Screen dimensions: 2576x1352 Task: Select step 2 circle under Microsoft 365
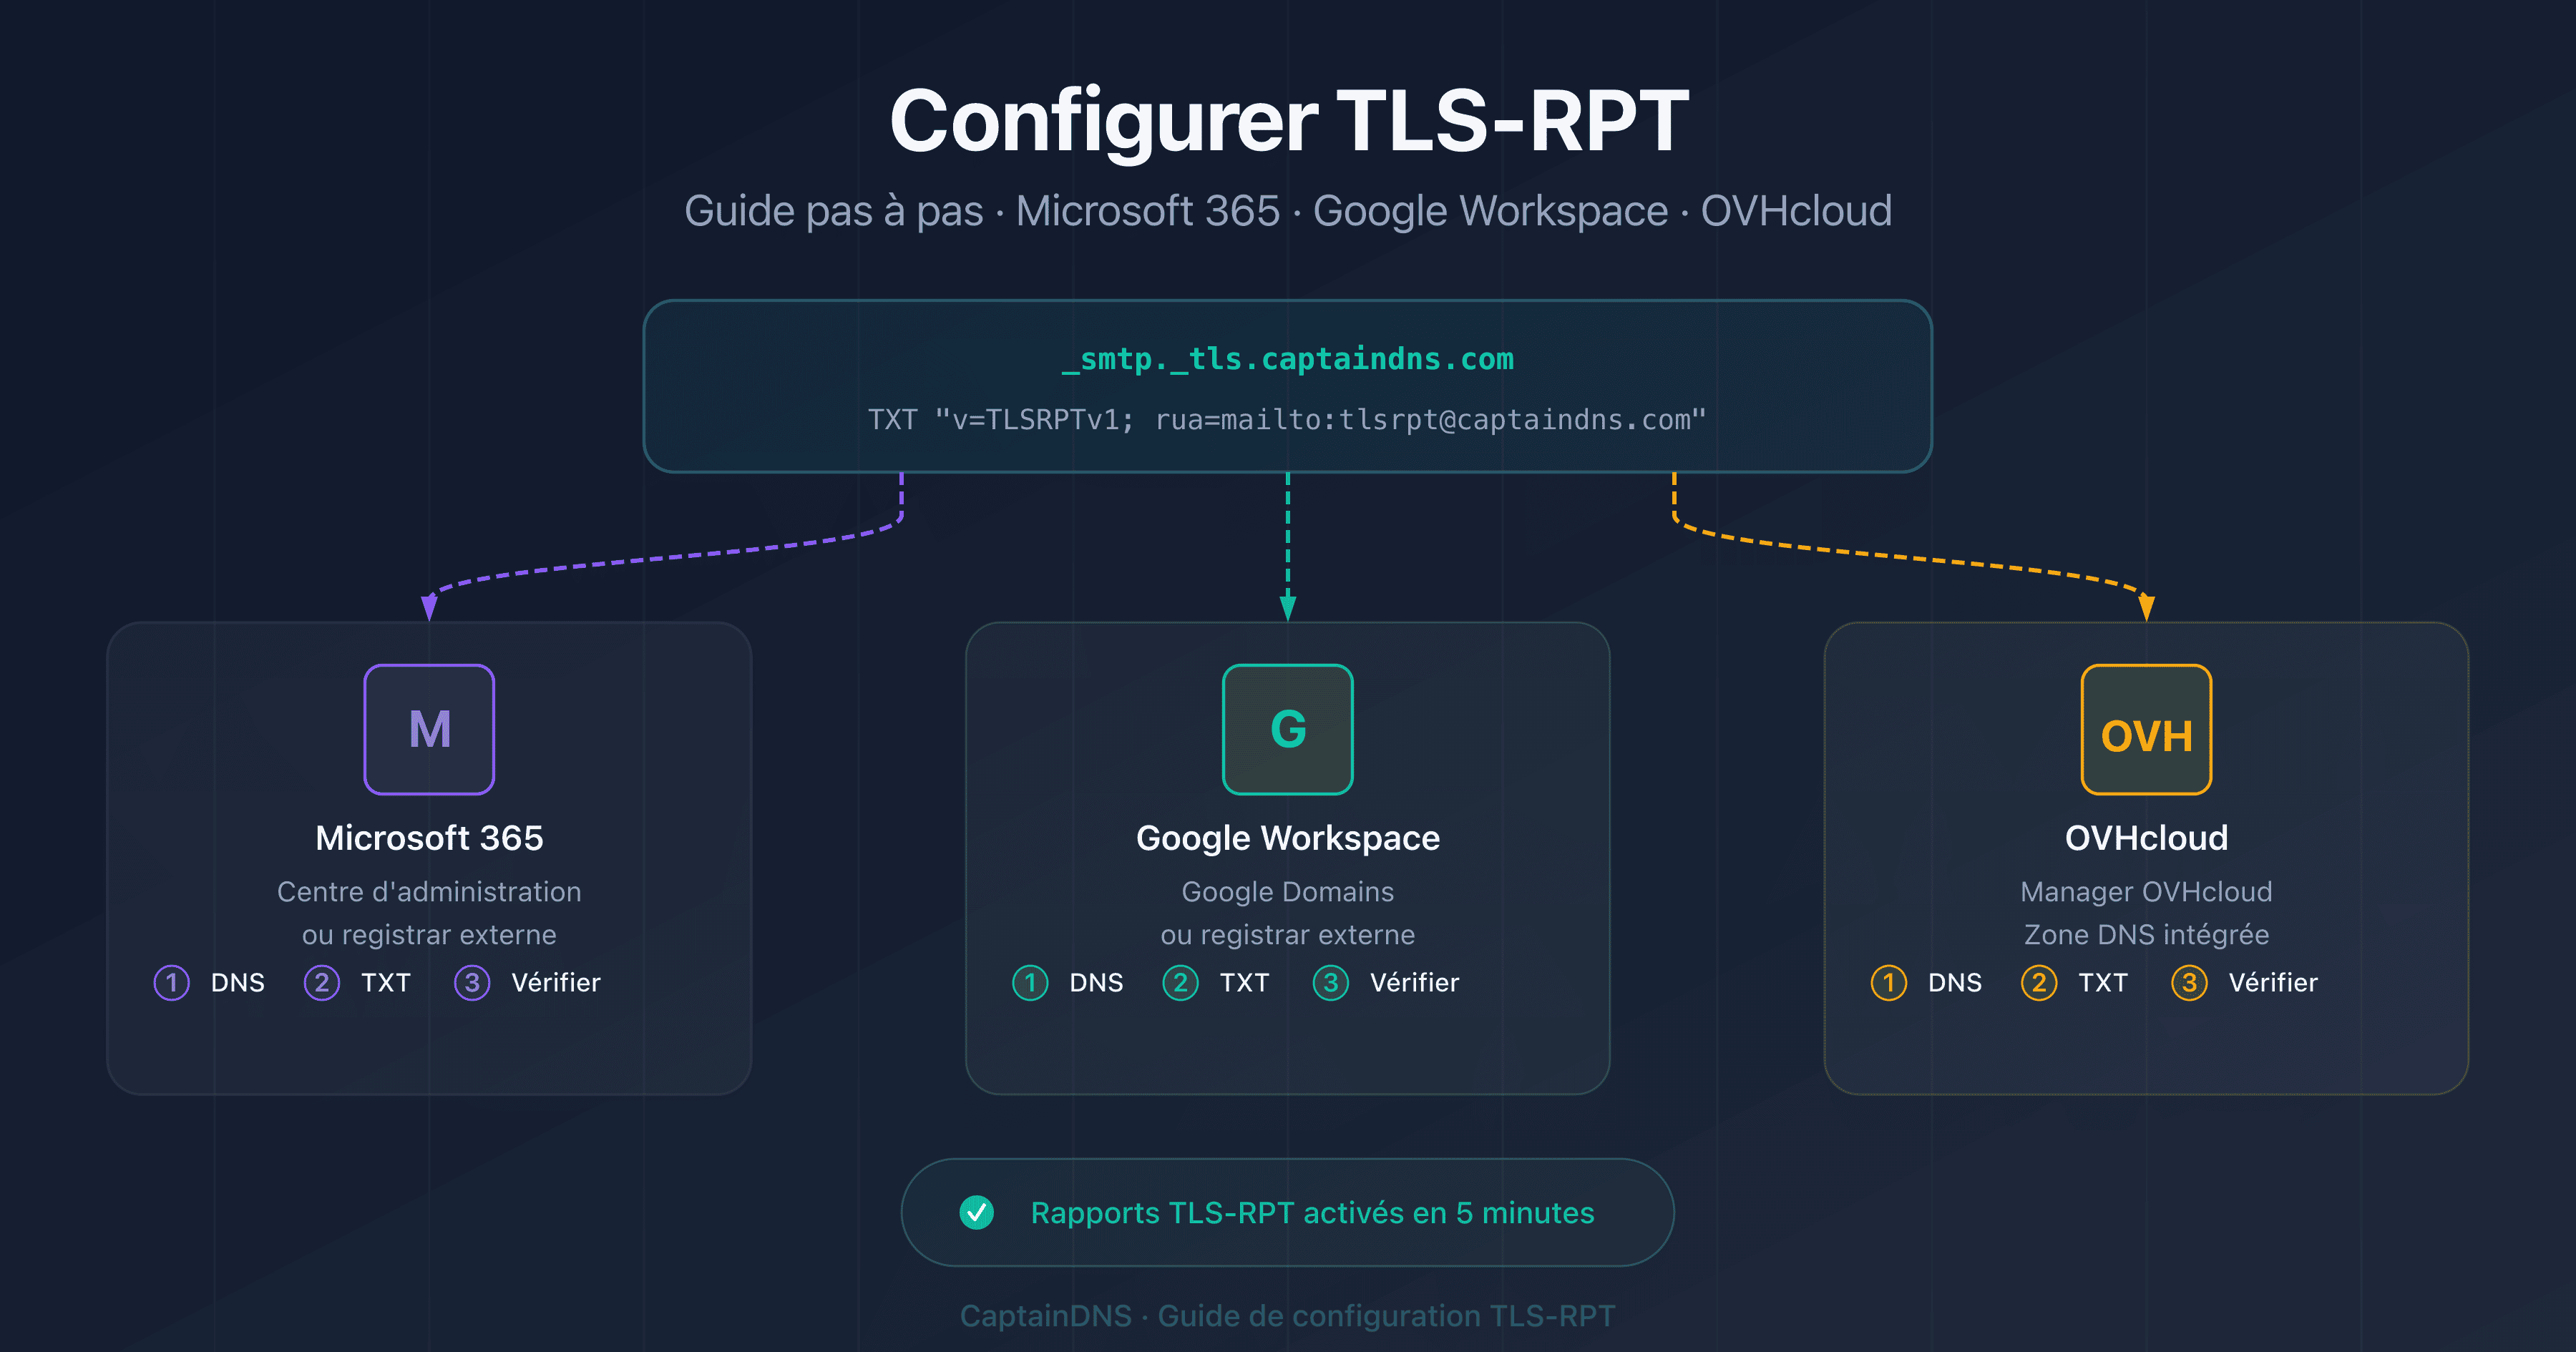tap(321, 982)
